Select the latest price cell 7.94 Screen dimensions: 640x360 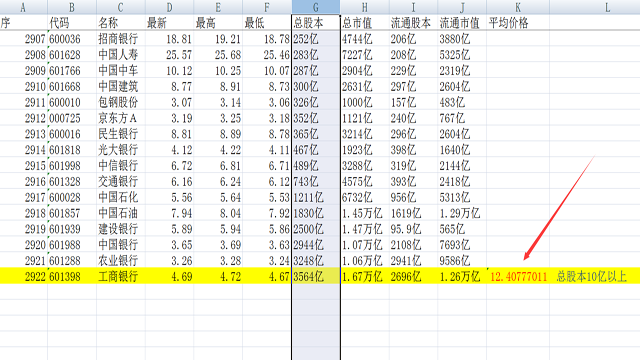point(169,213)
